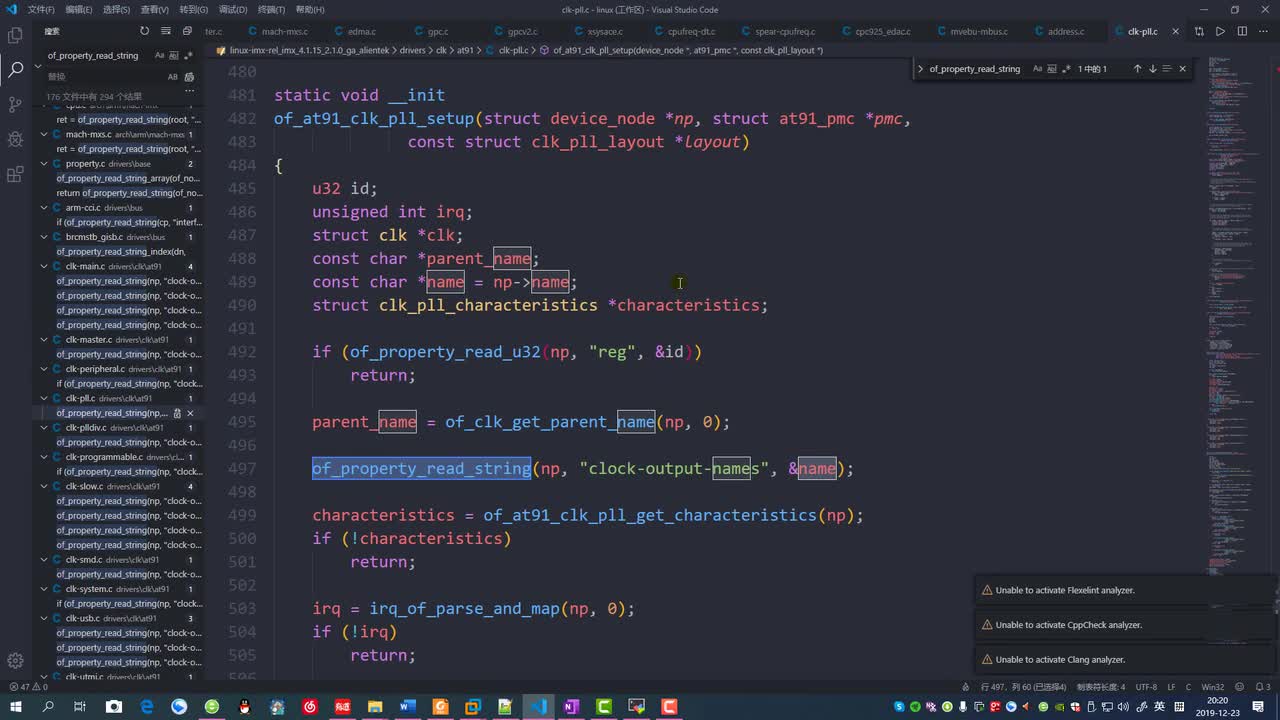Toggle Match Case in sidebar search
This screenshot has height=720, width=1280.
tap(160, 55)
